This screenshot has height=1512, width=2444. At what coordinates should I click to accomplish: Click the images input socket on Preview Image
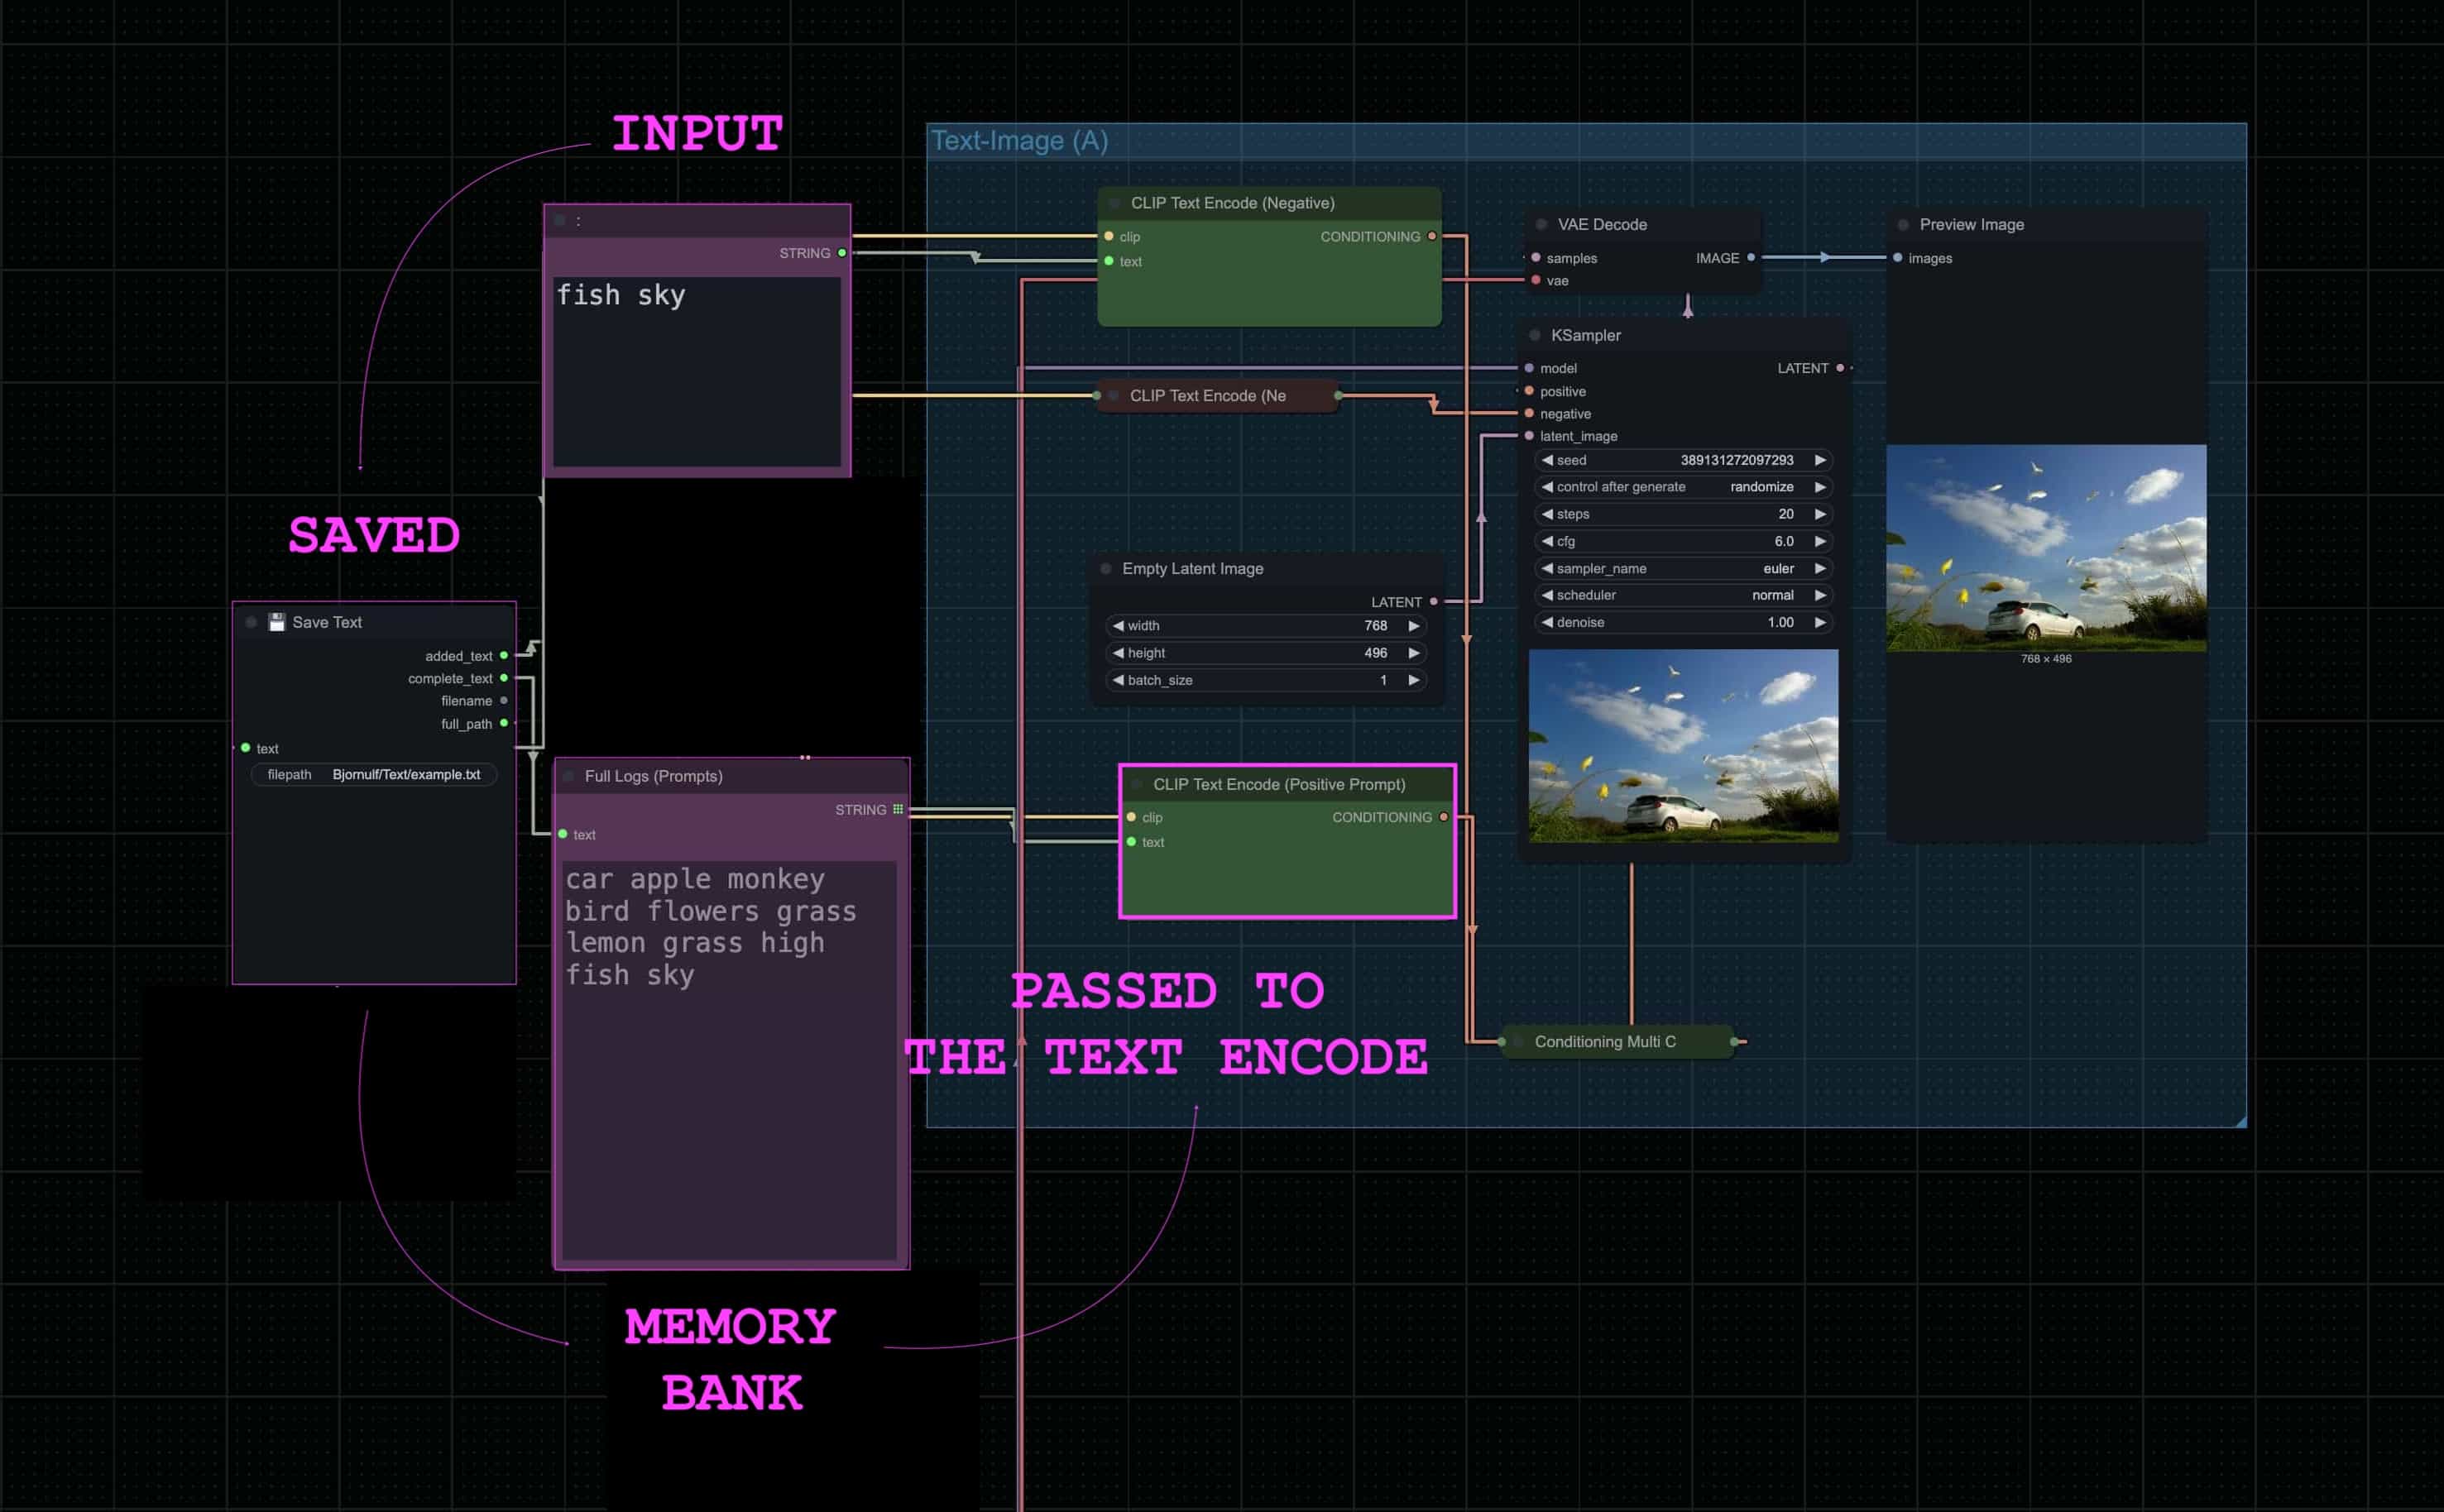tap(1898, 257)
